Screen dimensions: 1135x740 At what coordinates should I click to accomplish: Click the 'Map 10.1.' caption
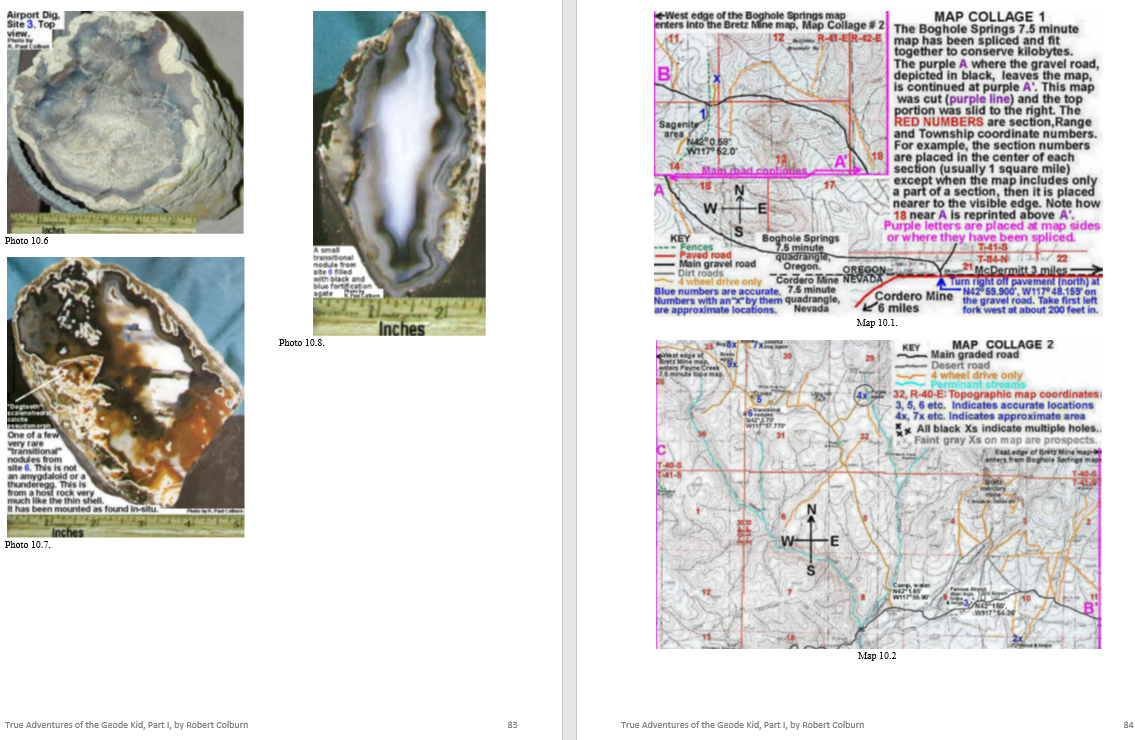coord(877,323)
